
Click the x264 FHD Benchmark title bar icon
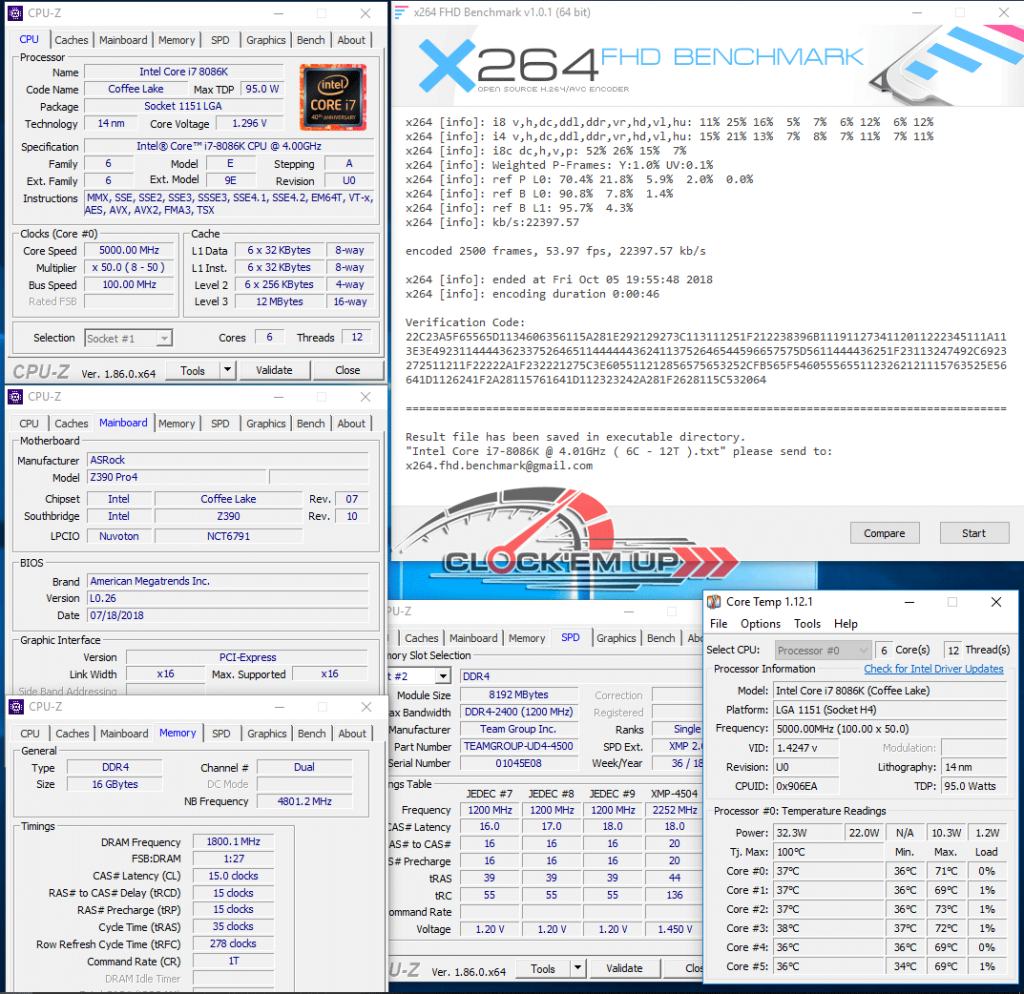(x=401, y=12)
